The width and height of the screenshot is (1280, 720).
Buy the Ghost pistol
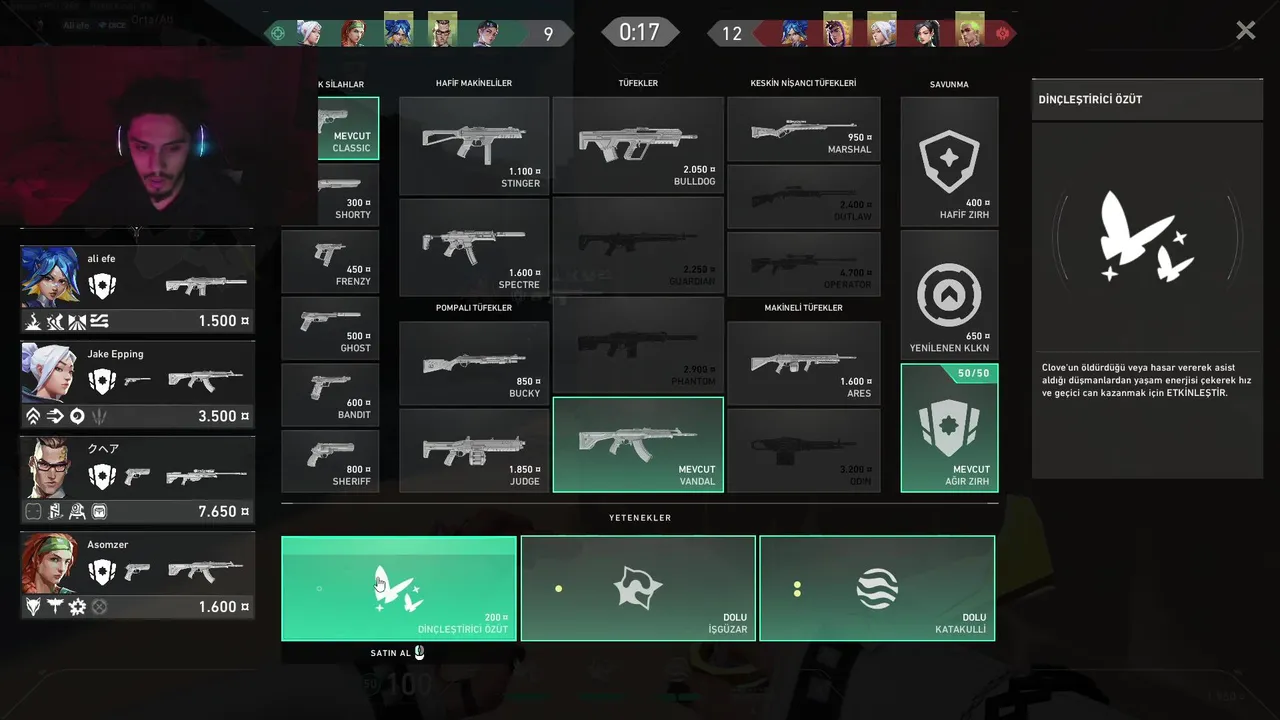(331, 328)
